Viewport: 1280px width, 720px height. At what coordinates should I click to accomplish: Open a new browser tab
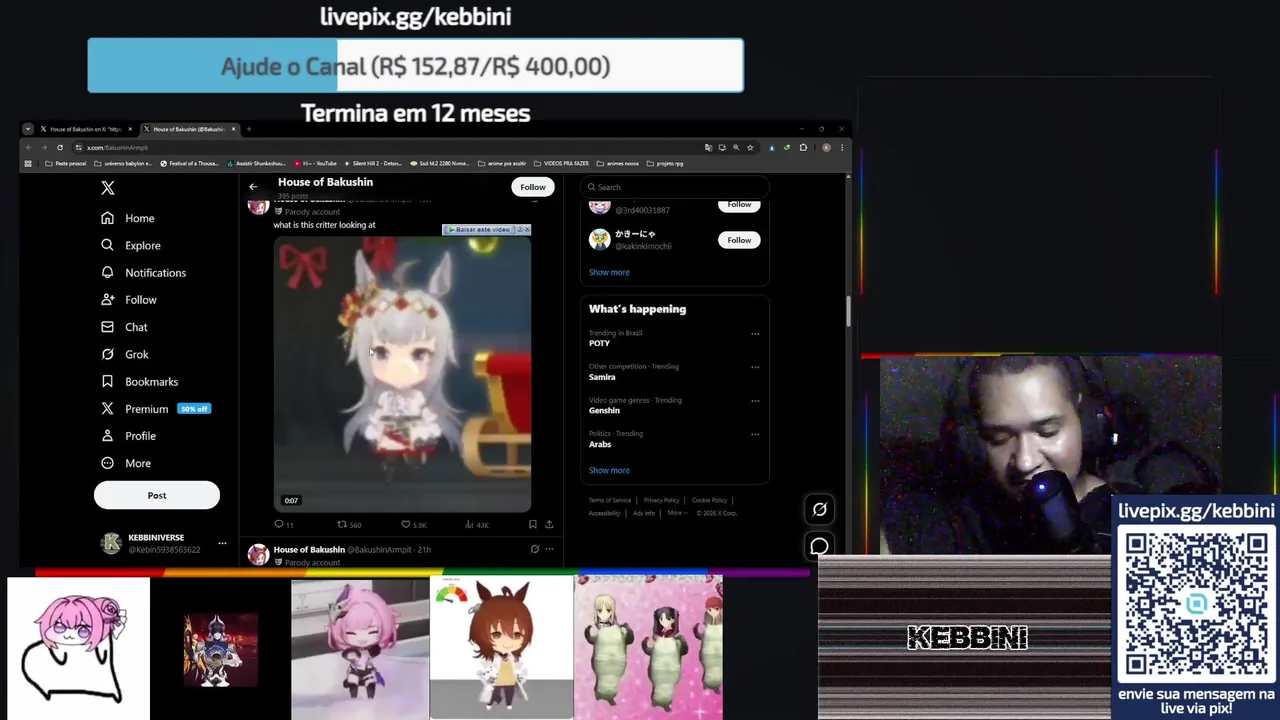coord(249,129)
